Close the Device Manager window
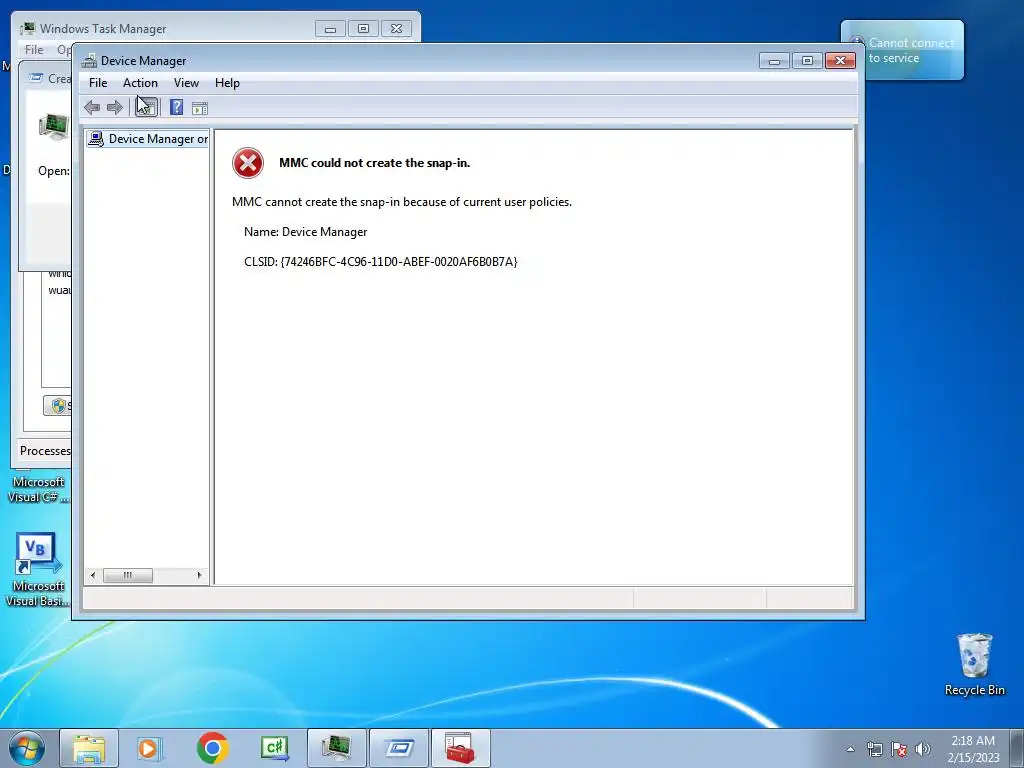 [840, 61]
